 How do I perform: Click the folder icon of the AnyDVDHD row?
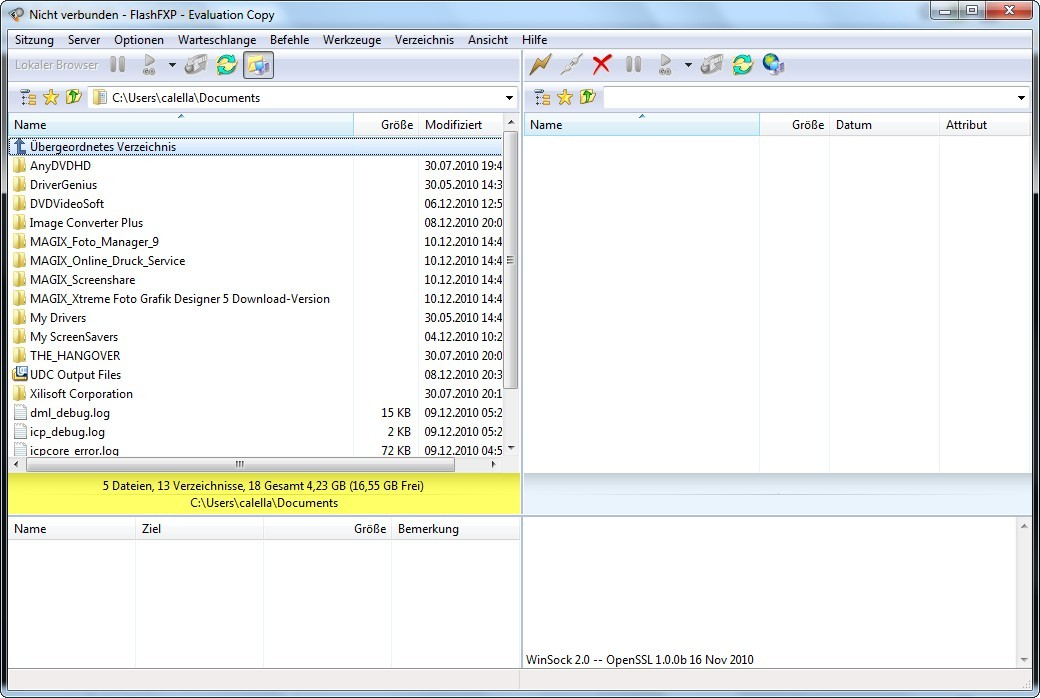coord(20,165)
